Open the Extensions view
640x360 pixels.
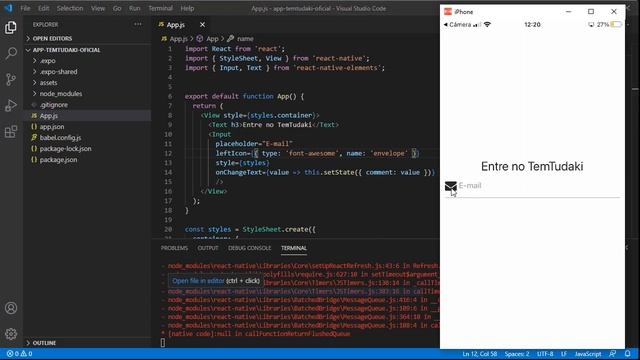click(11, 131)
